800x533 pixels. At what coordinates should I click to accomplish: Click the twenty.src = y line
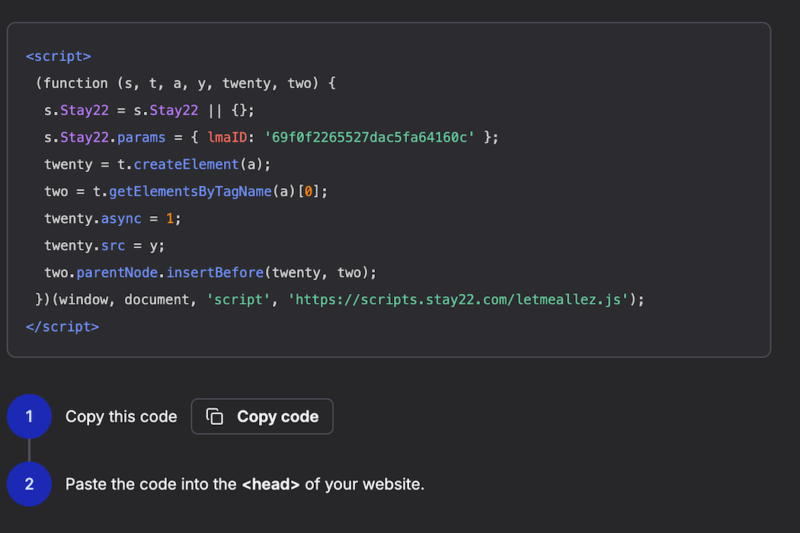(x=104, y=245)
